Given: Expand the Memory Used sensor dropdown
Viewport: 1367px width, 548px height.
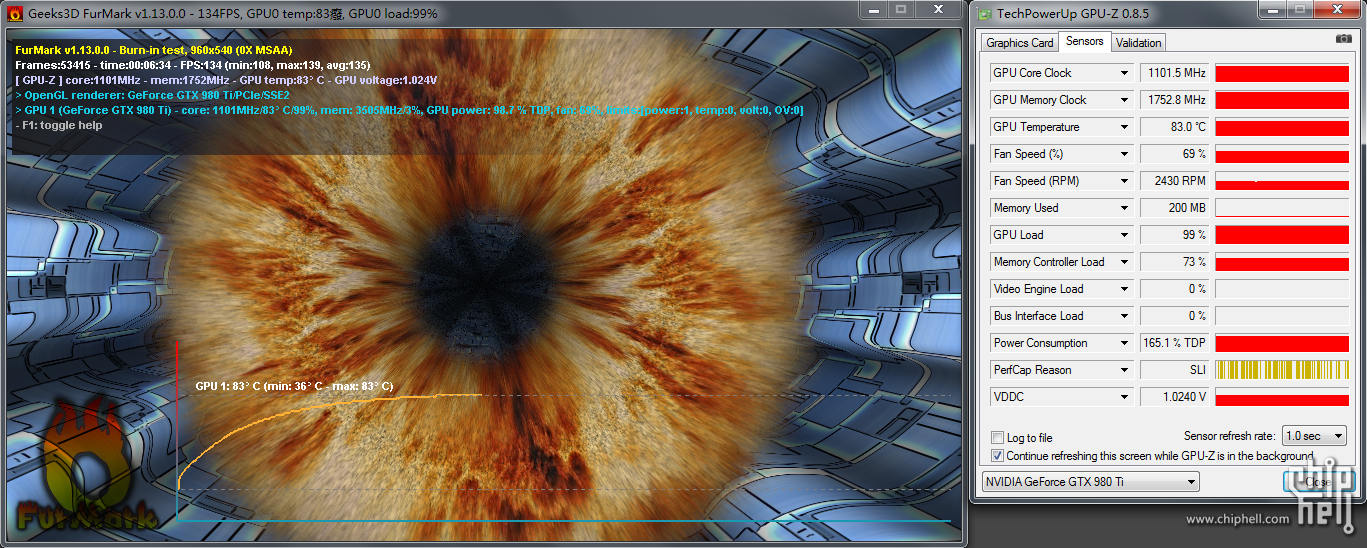Looking at the screenshot, I should click(x=1124, y=208).
